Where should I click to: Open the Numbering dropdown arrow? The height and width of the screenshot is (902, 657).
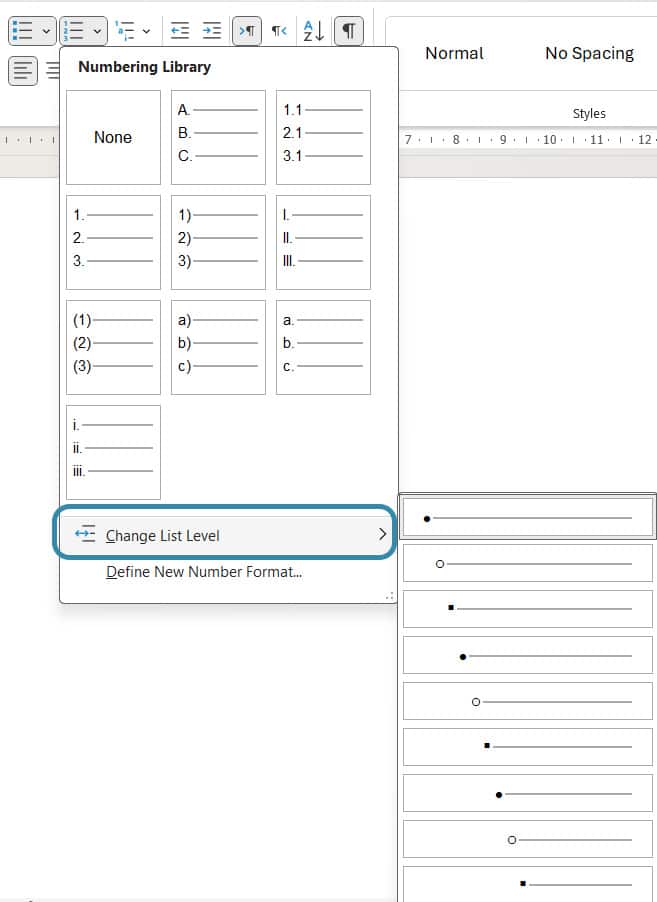98,31
